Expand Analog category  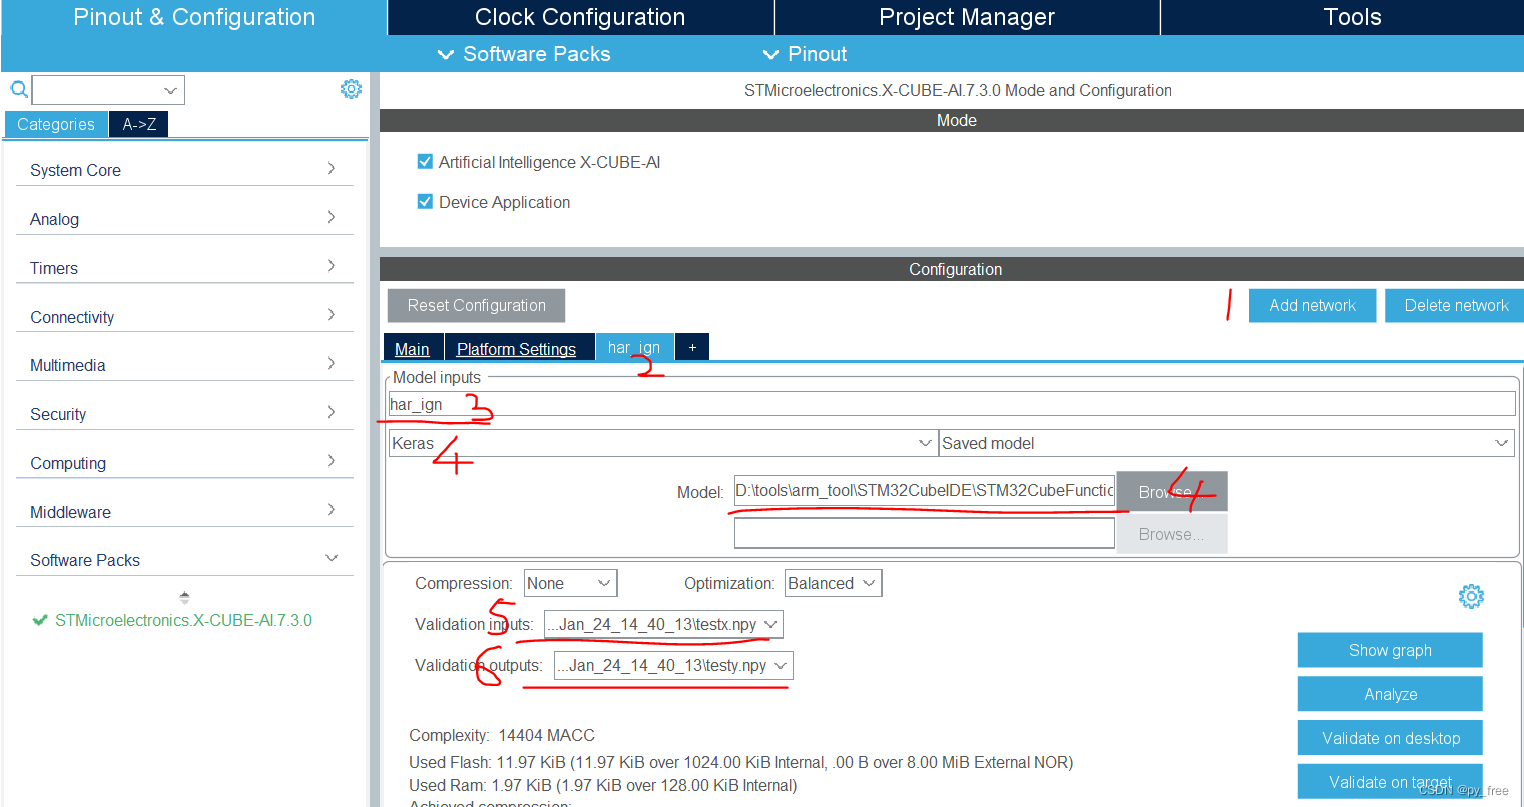185,218
